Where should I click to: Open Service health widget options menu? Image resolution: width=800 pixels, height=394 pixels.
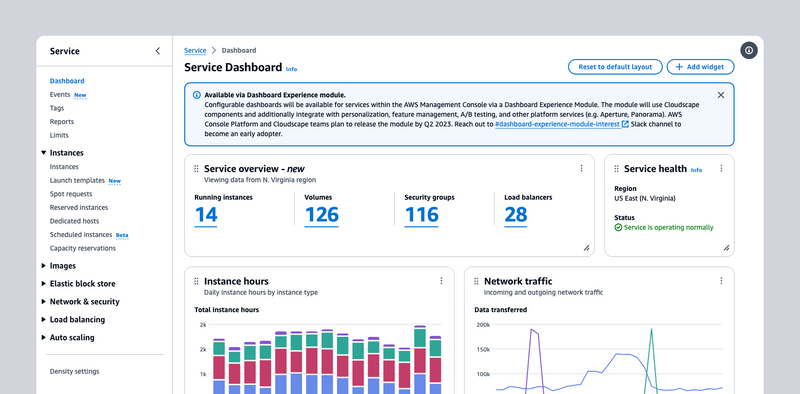tap(721, 168)
